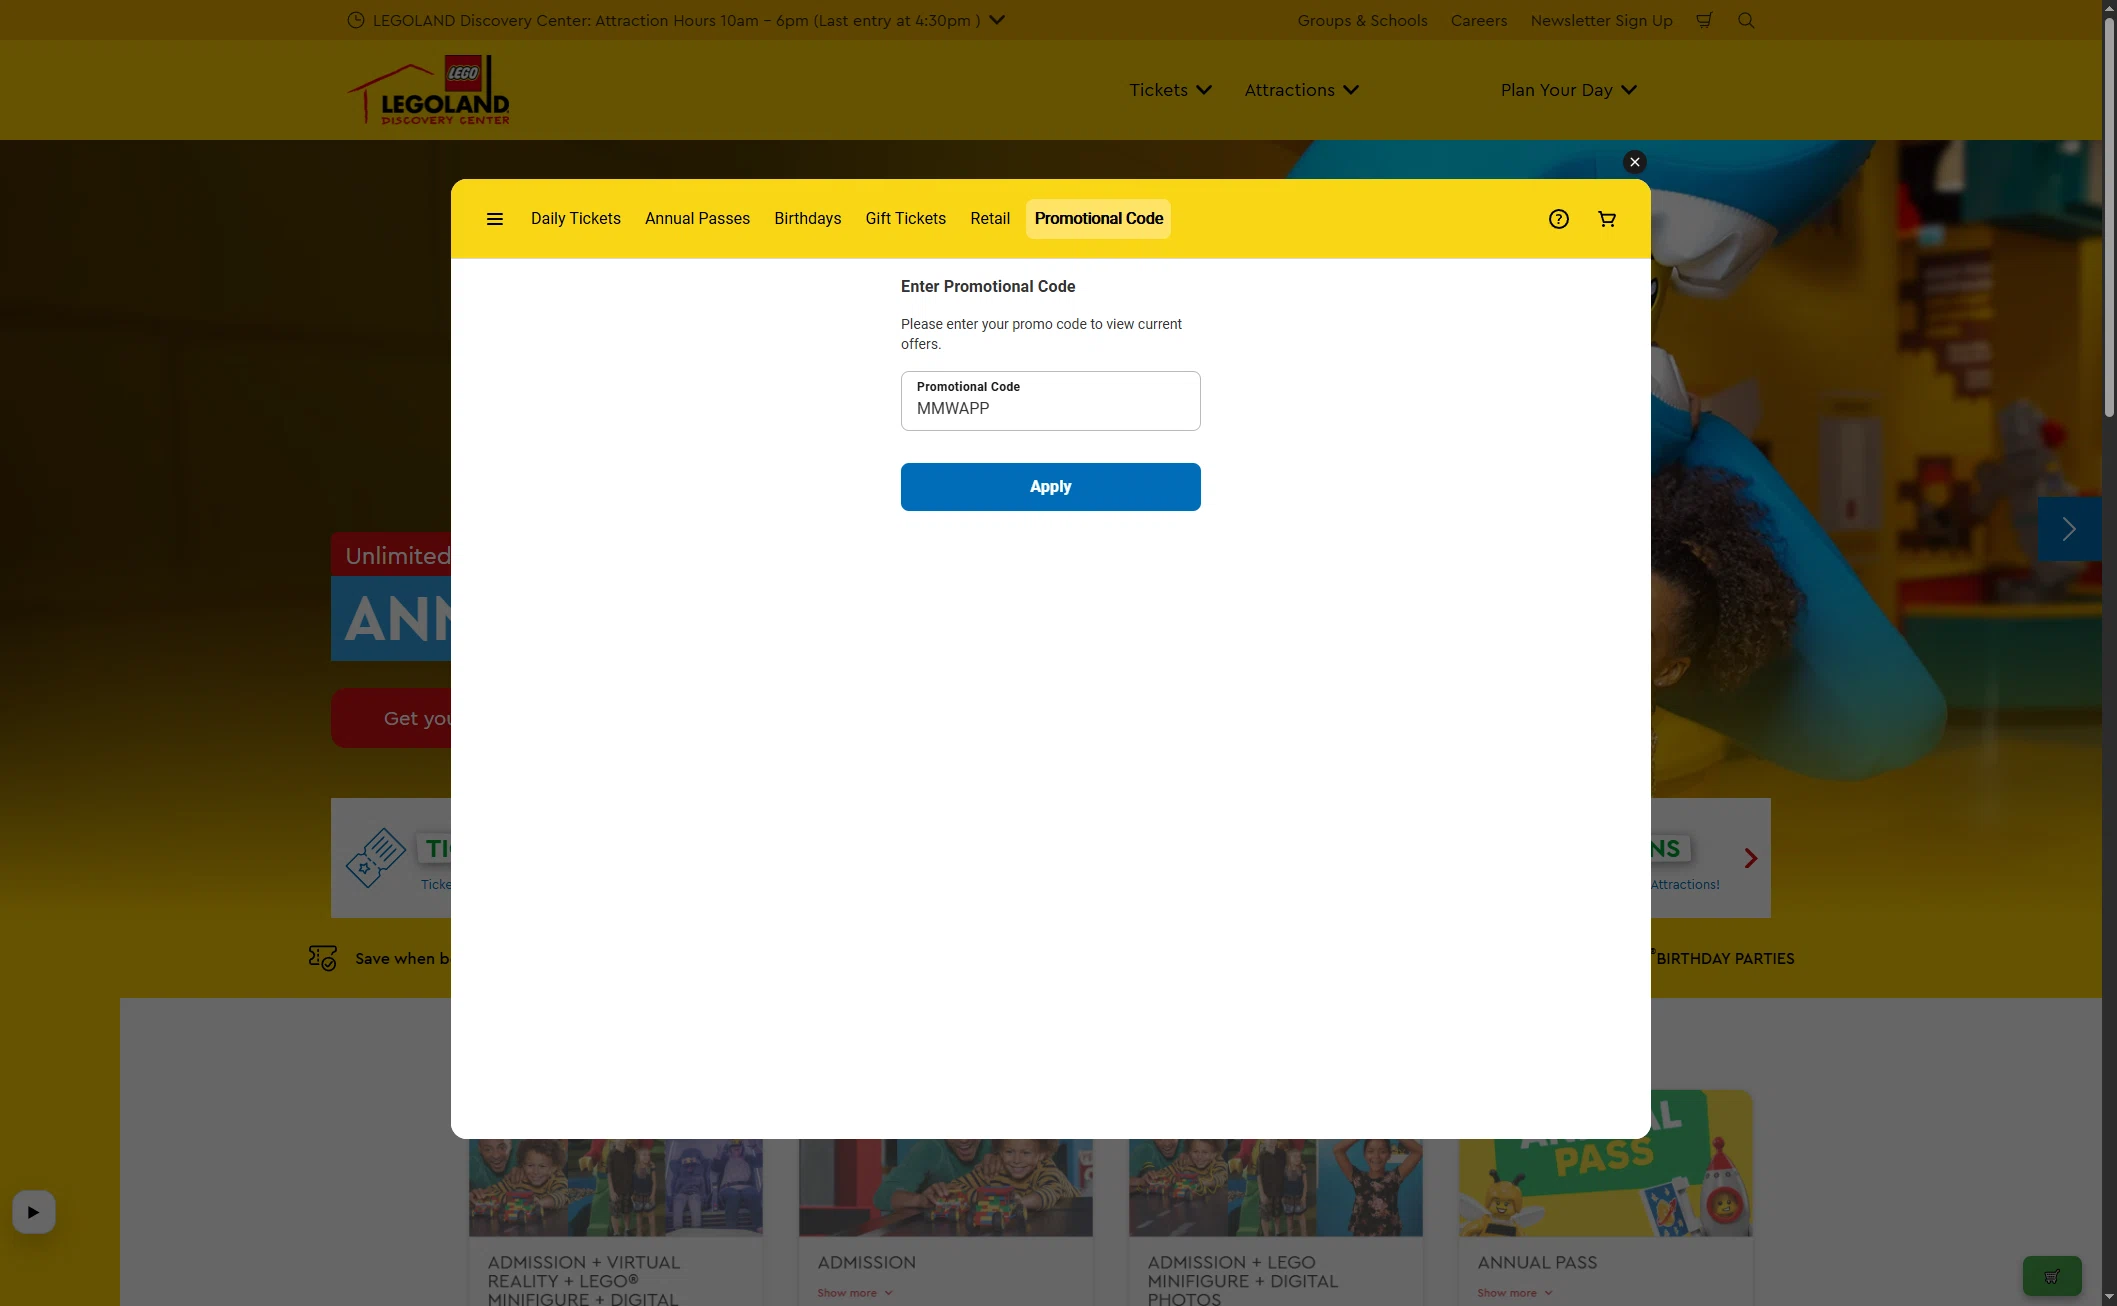Open the help question mark icon
Image resolution: width=2117 pixels, height=1306 pixels.
[1558, 219]
